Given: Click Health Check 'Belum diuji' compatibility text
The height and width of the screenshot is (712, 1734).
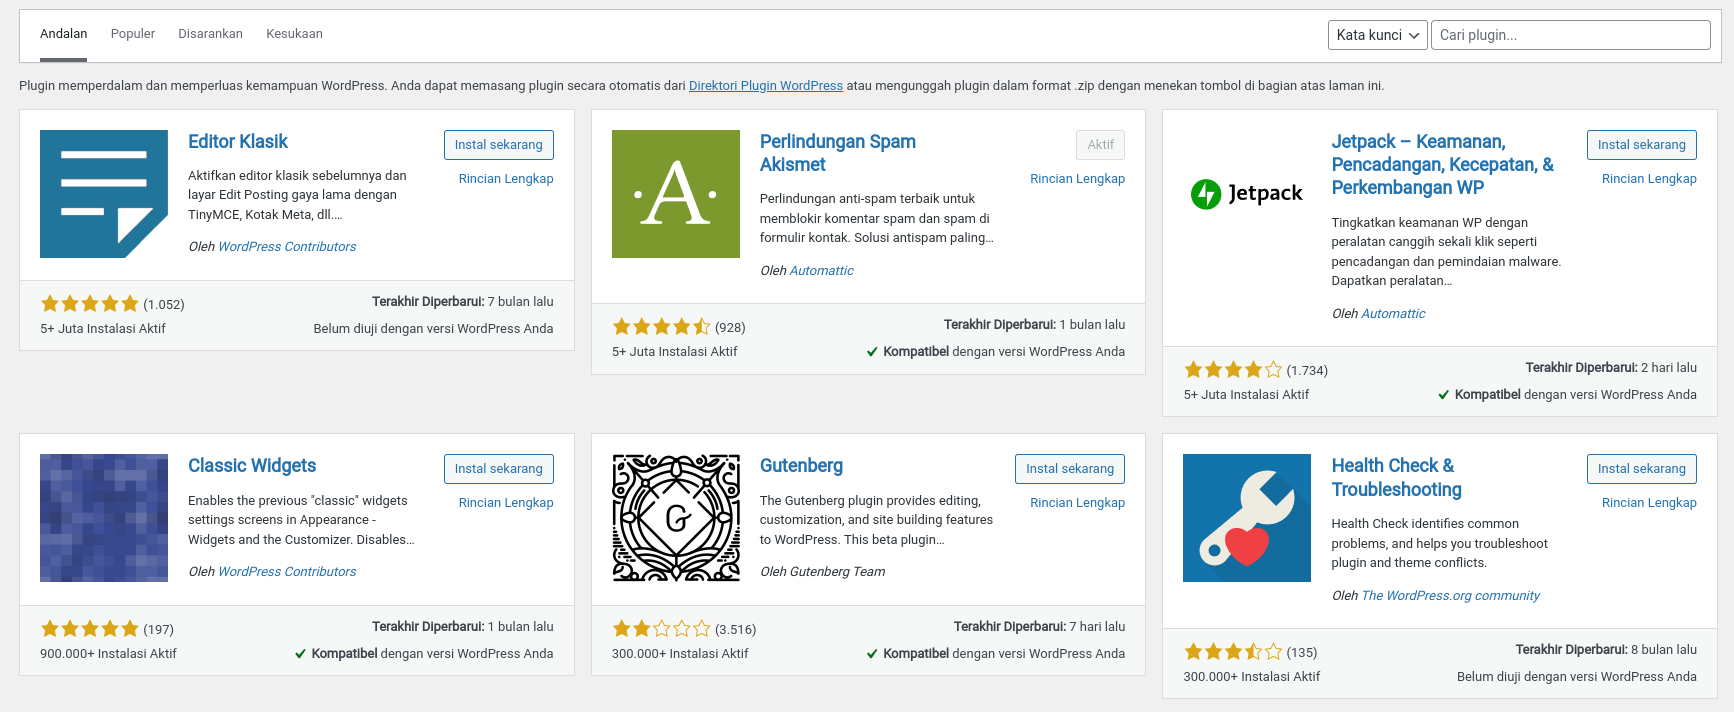Looking at the screenshot, I should point(1577,677).
